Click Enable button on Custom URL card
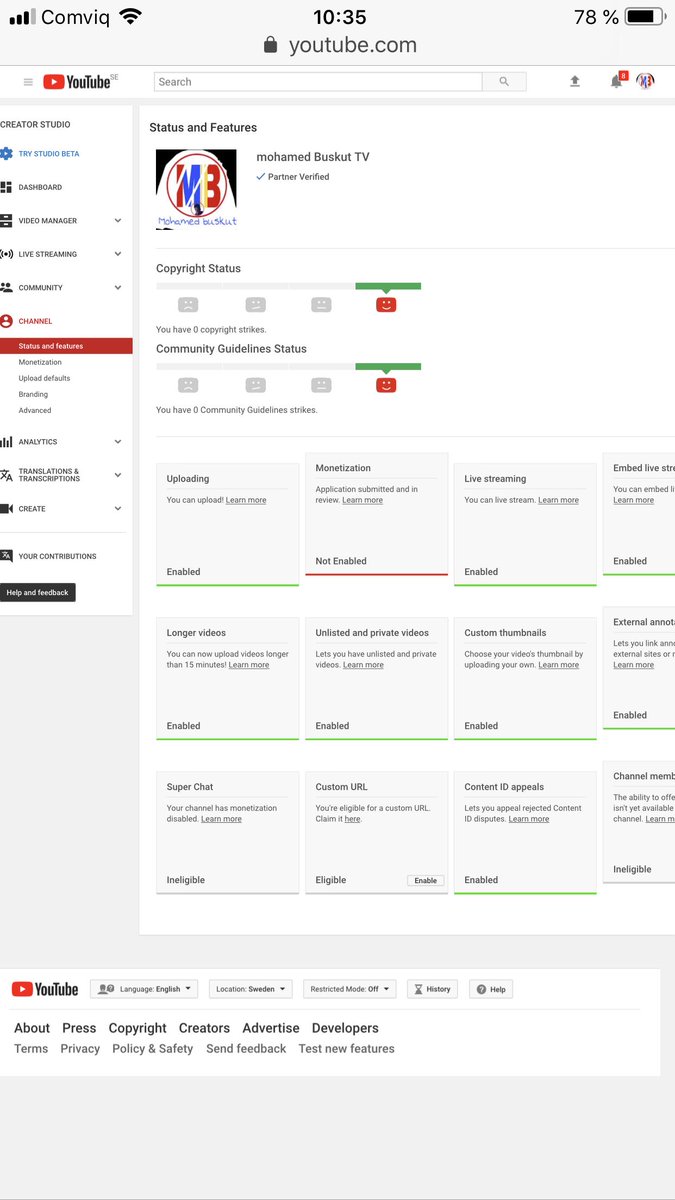This screenshot has width=675, height=1200. [426, 881]
